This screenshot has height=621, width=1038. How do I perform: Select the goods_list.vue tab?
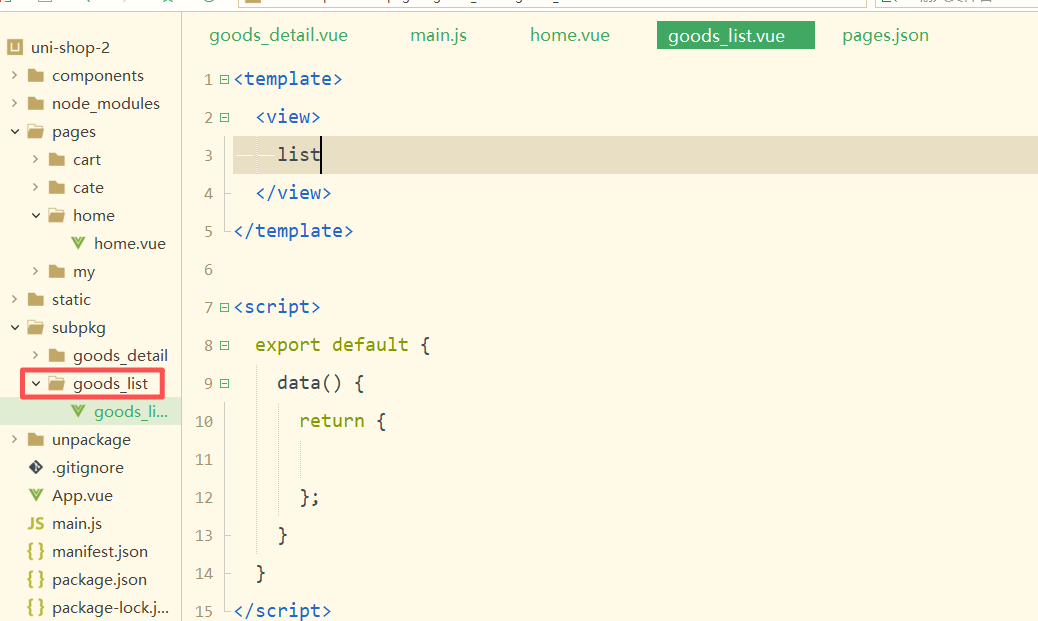pyautogui.click(x=735, y=35)
